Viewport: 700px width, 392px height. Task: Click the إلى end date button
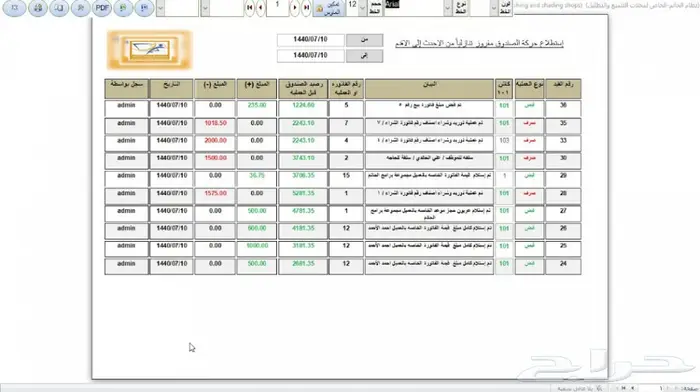[364, 55]
